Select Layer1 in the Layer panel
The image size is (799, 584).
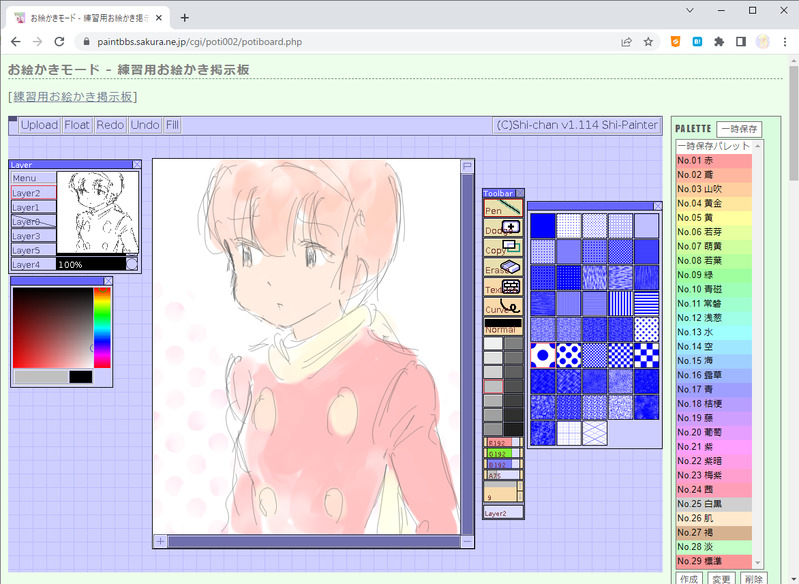(x=34, y=207)
